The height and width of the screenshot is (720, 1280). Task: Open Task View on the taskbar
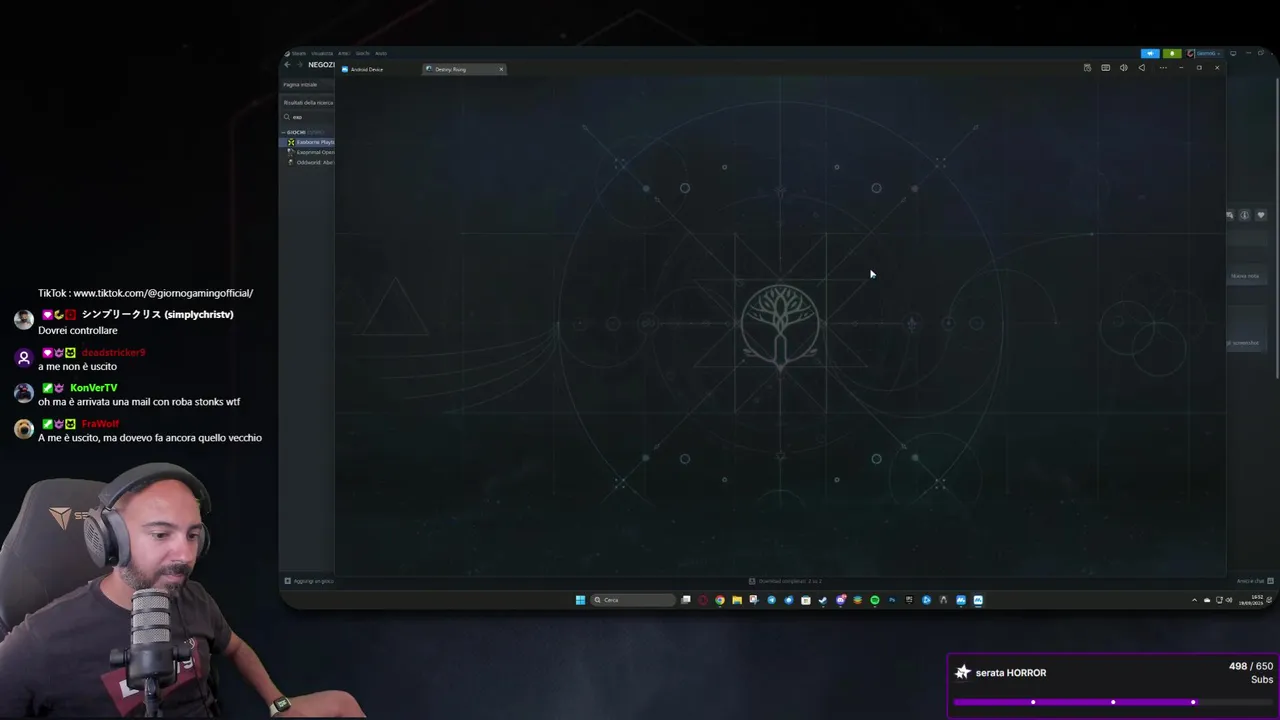(686, 600)
